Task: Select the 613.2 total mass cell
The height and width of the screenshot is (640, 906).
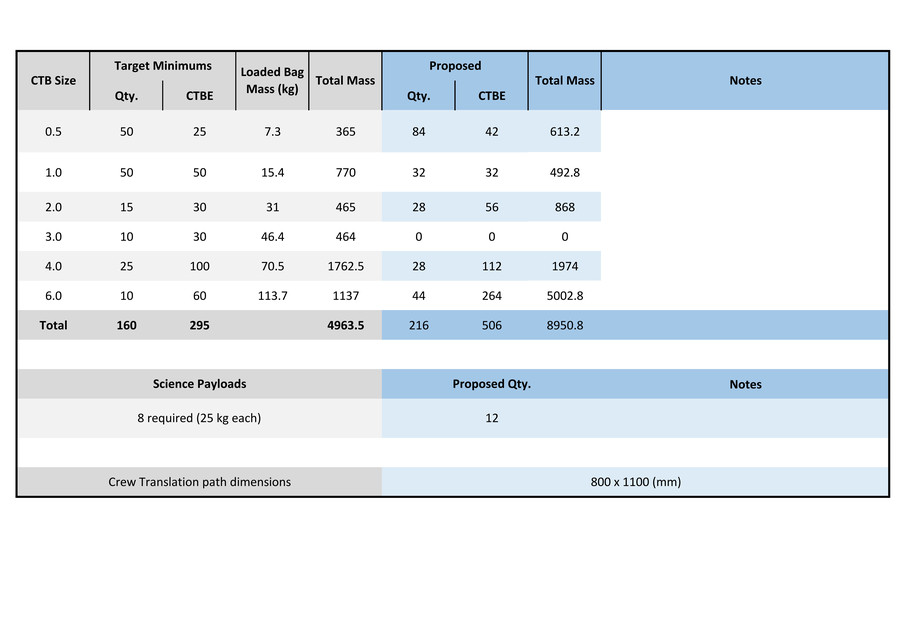Action: (565, 131)
